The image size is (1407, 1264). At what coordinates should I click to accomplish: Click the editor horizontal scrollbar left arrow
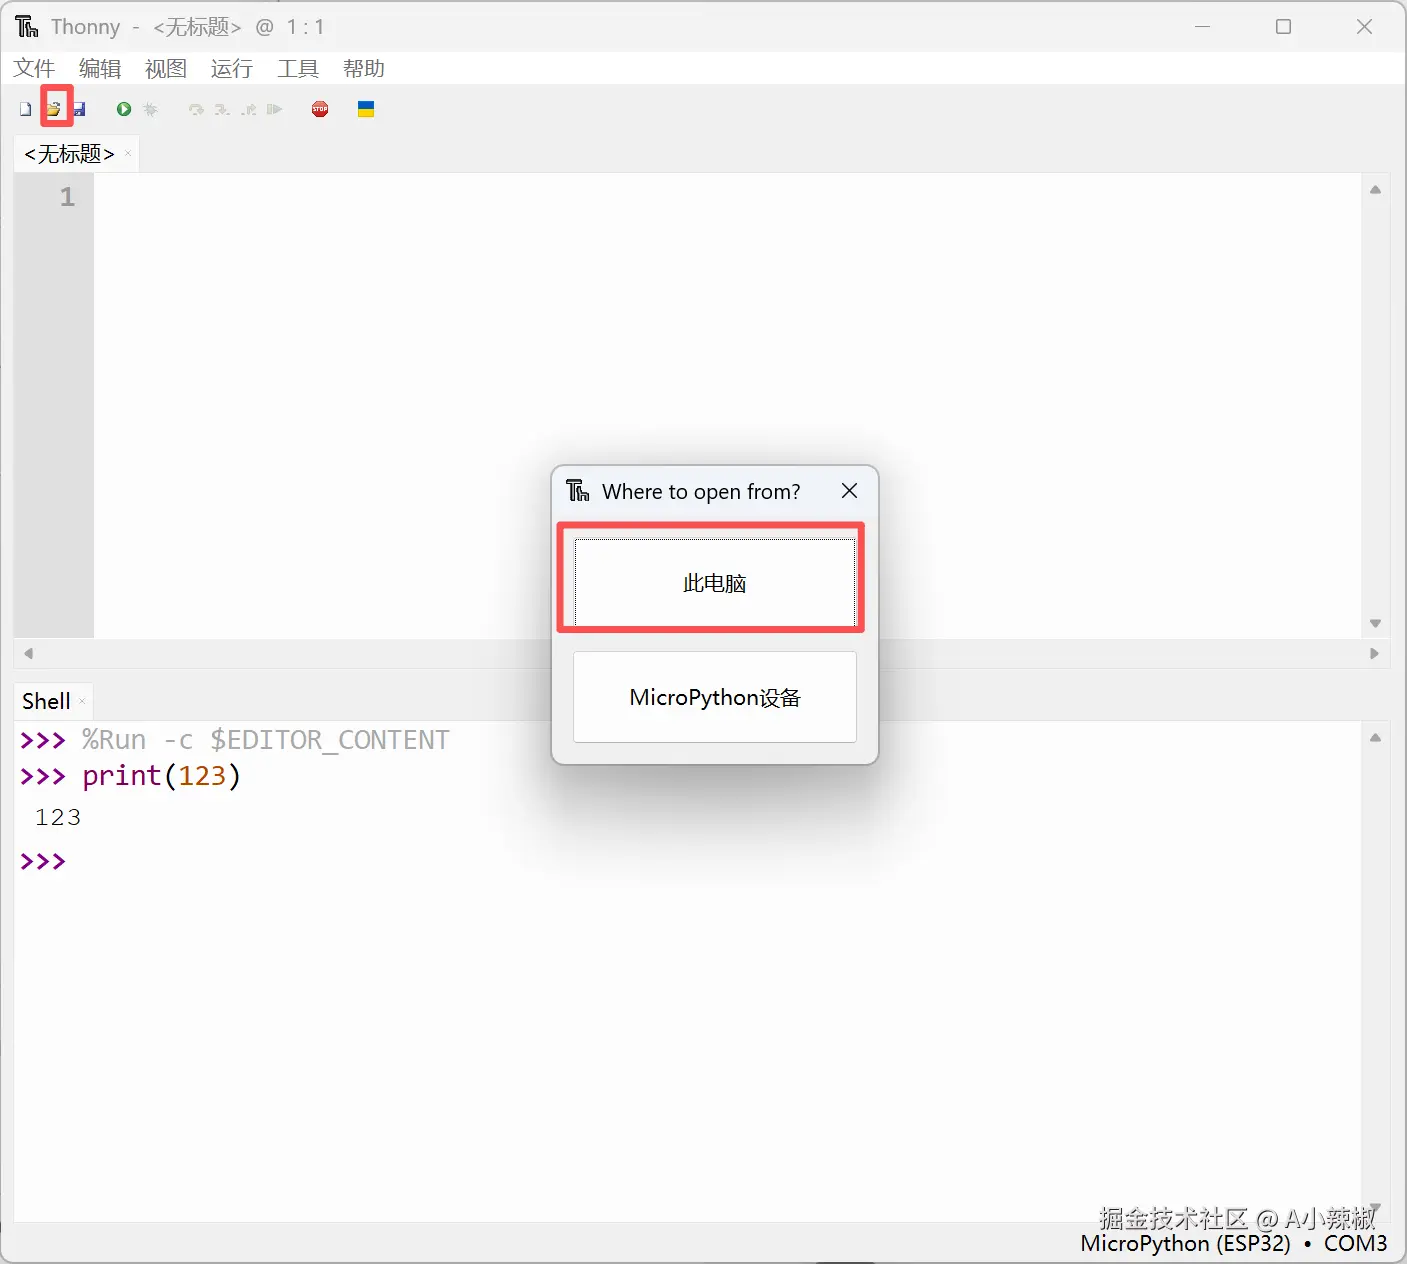(28, 653)
